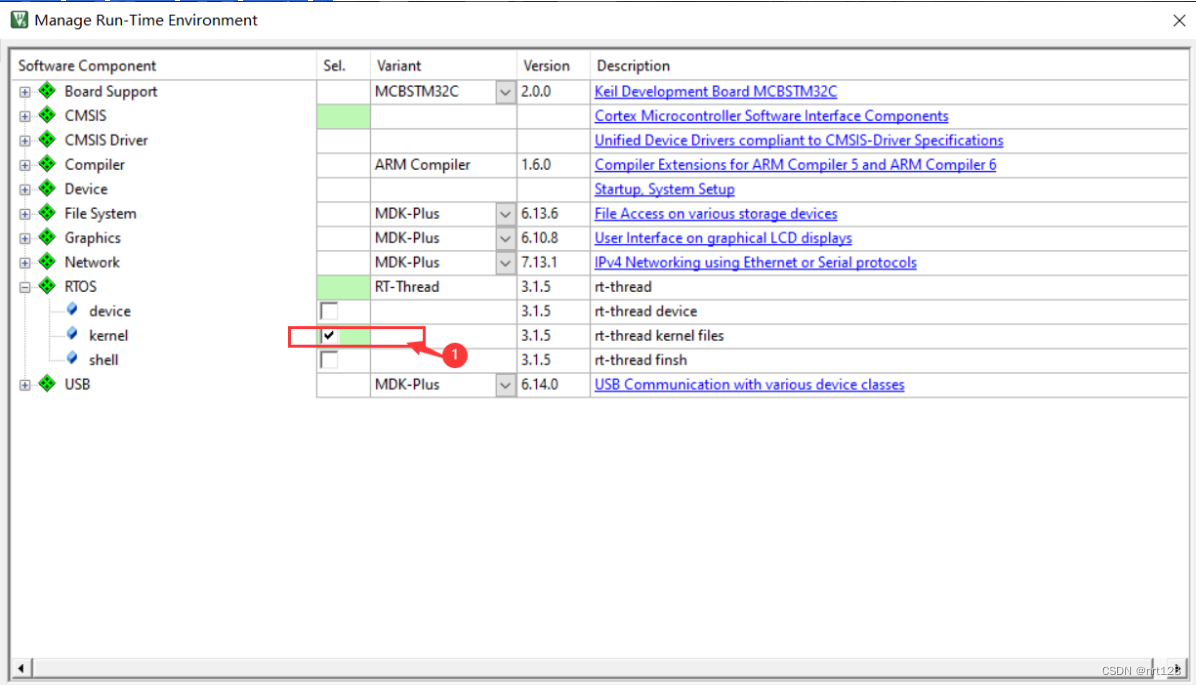Click the RTOS green diamond icon

47,286
